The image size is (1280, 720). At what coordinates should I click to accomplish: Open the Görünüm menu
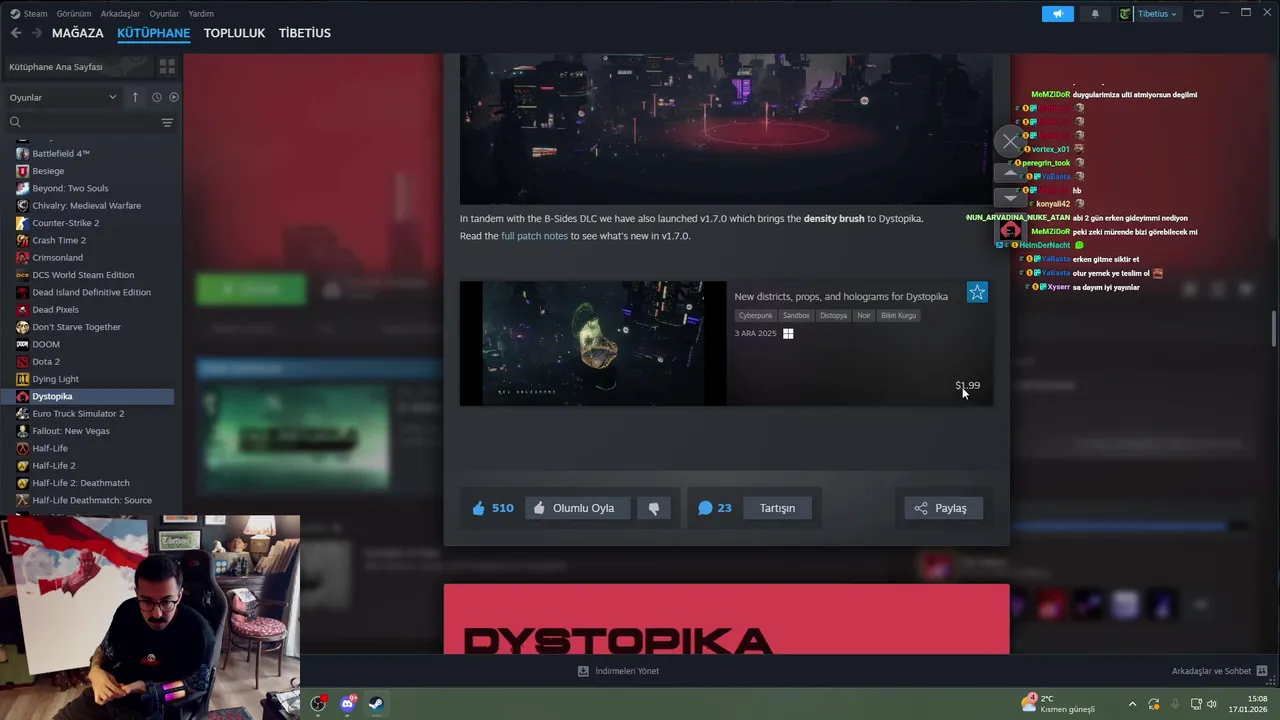(74, 14)
